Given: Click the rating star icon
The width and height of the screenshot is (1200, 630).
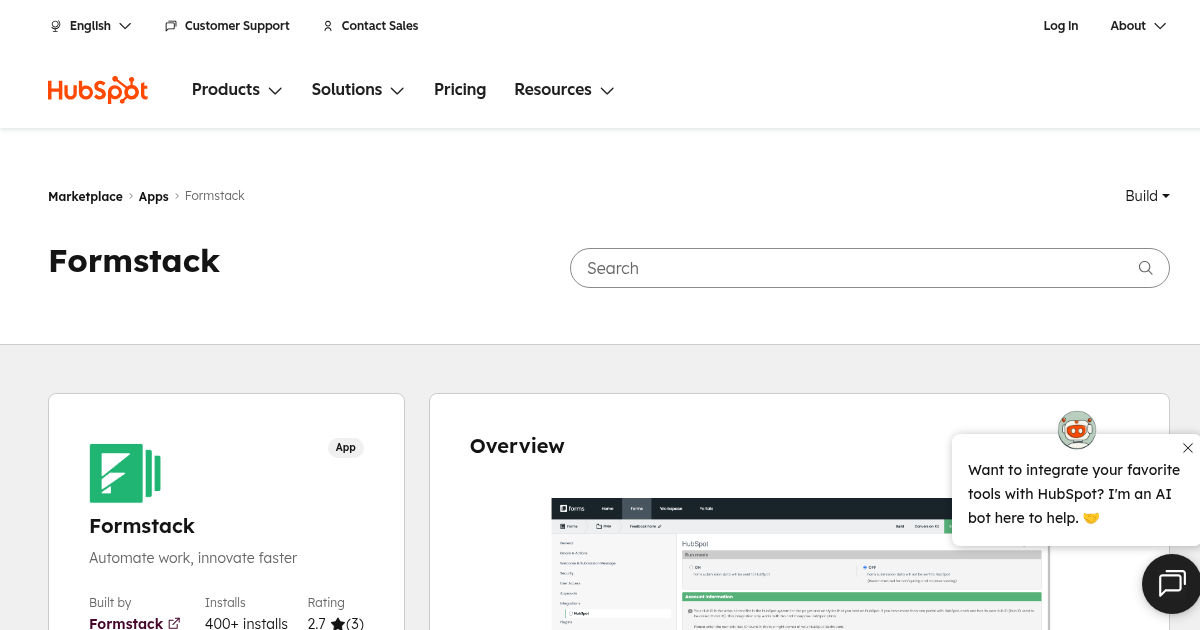Looking at the screenshot, I should point(338,624).
